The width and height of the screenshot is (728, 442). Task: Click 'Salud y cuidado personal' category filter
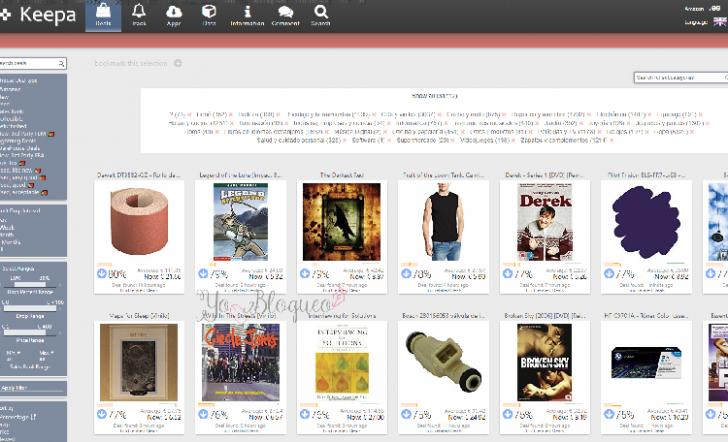[x=299, y=140]
